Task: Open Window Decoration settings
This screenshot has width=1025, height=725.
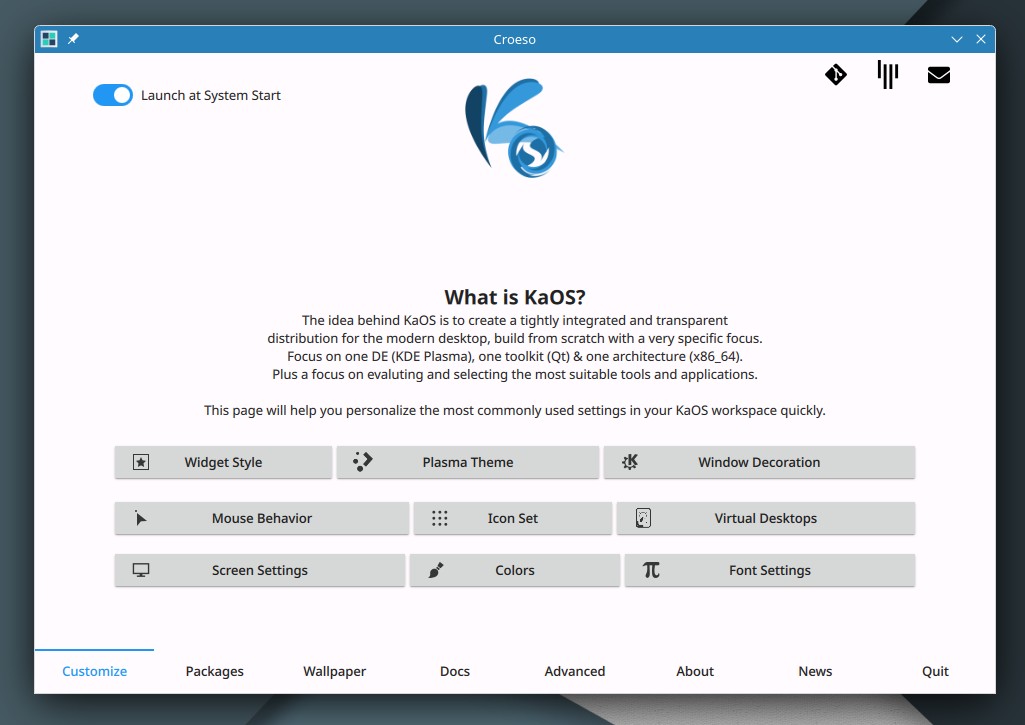Action: tap(759, 462)
